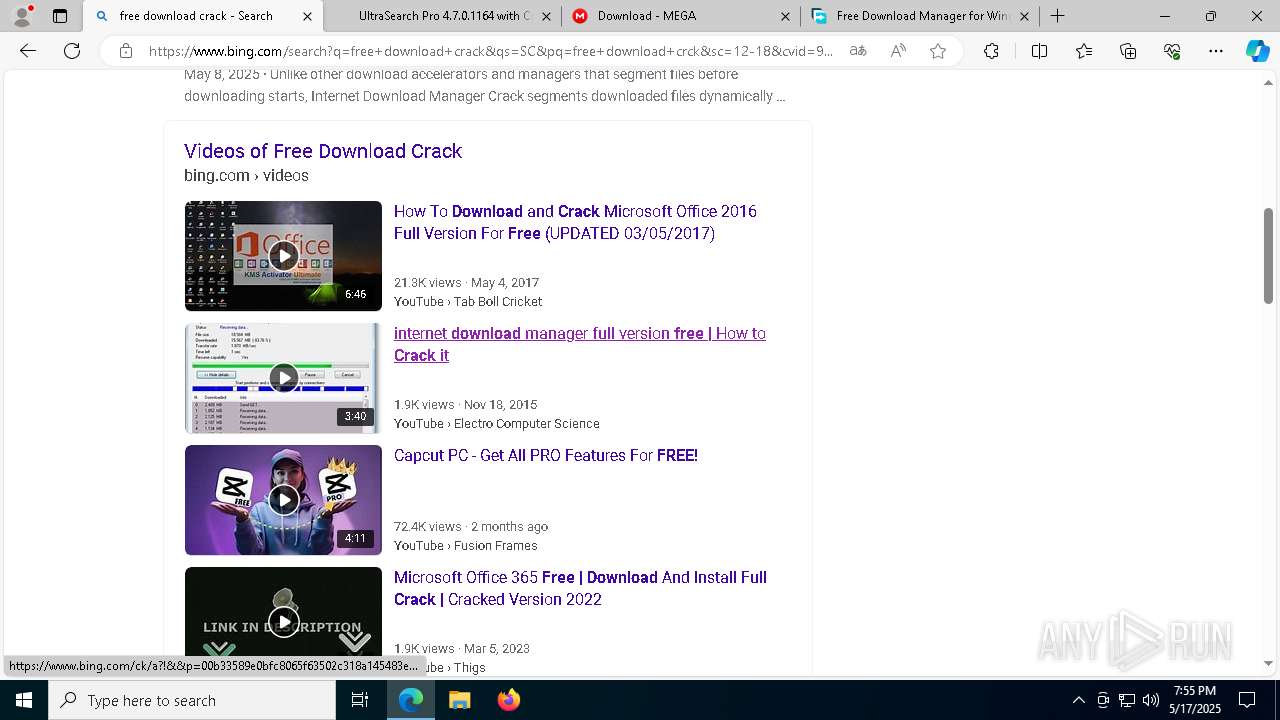Screen dimensions: 1280x720
Task: Click the 21.3K views · May 4, 2017 text
Action: 466,283
